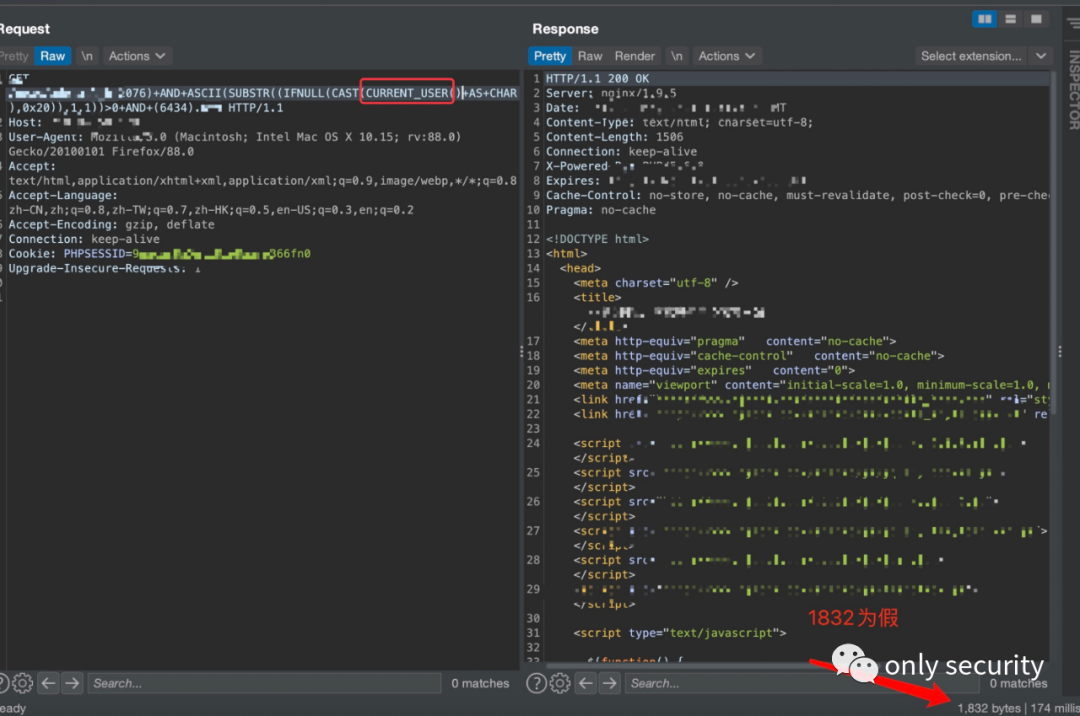Click 'Connection: keep-alive' response header
The width and height of the screenshot is (1080, 716).
(x=621, y=151)
